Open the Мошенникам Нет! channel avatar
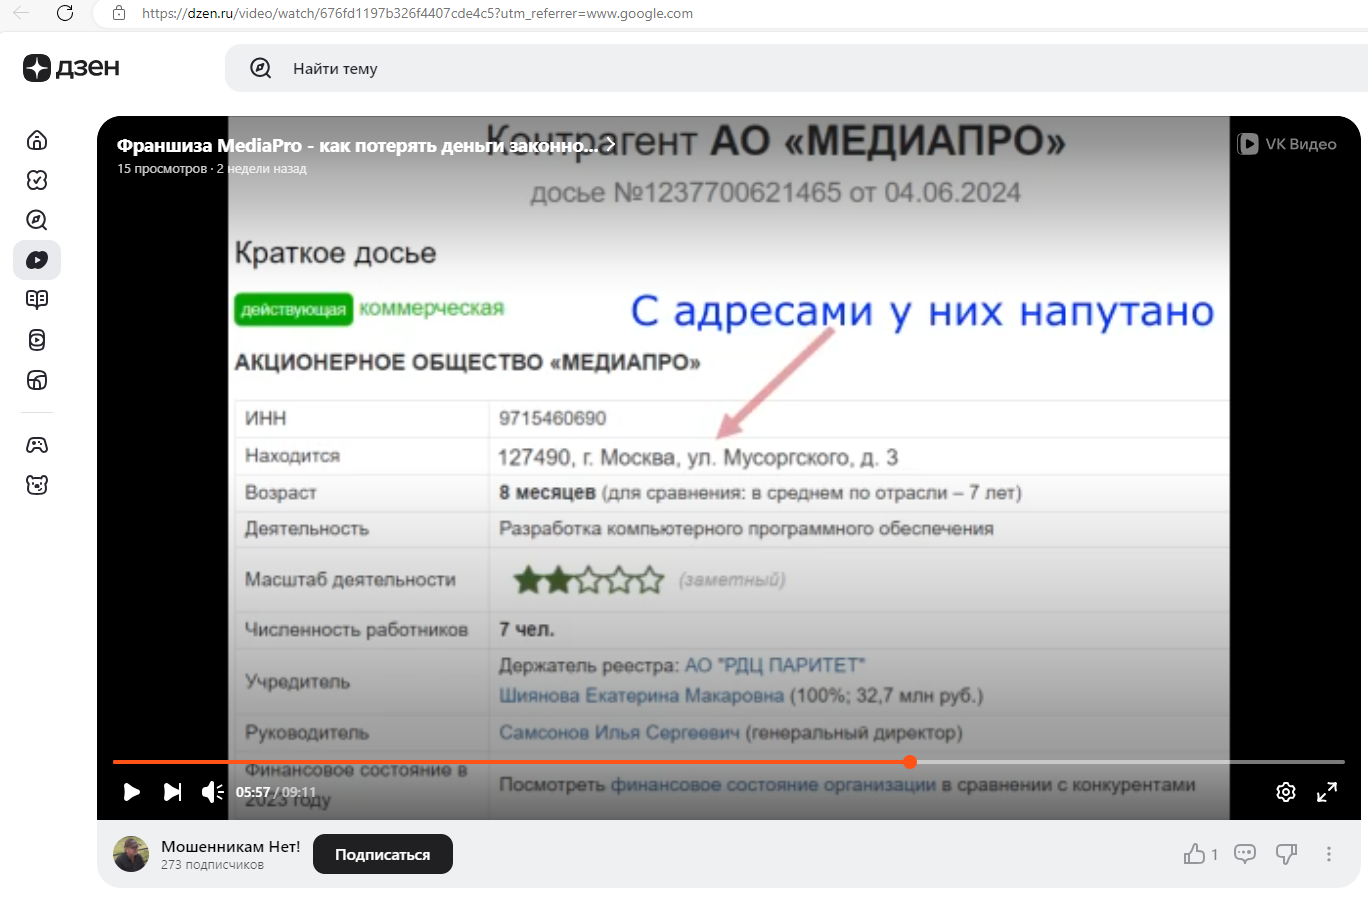This screenshot has height=897, width=1368. (x=131, y=854)
